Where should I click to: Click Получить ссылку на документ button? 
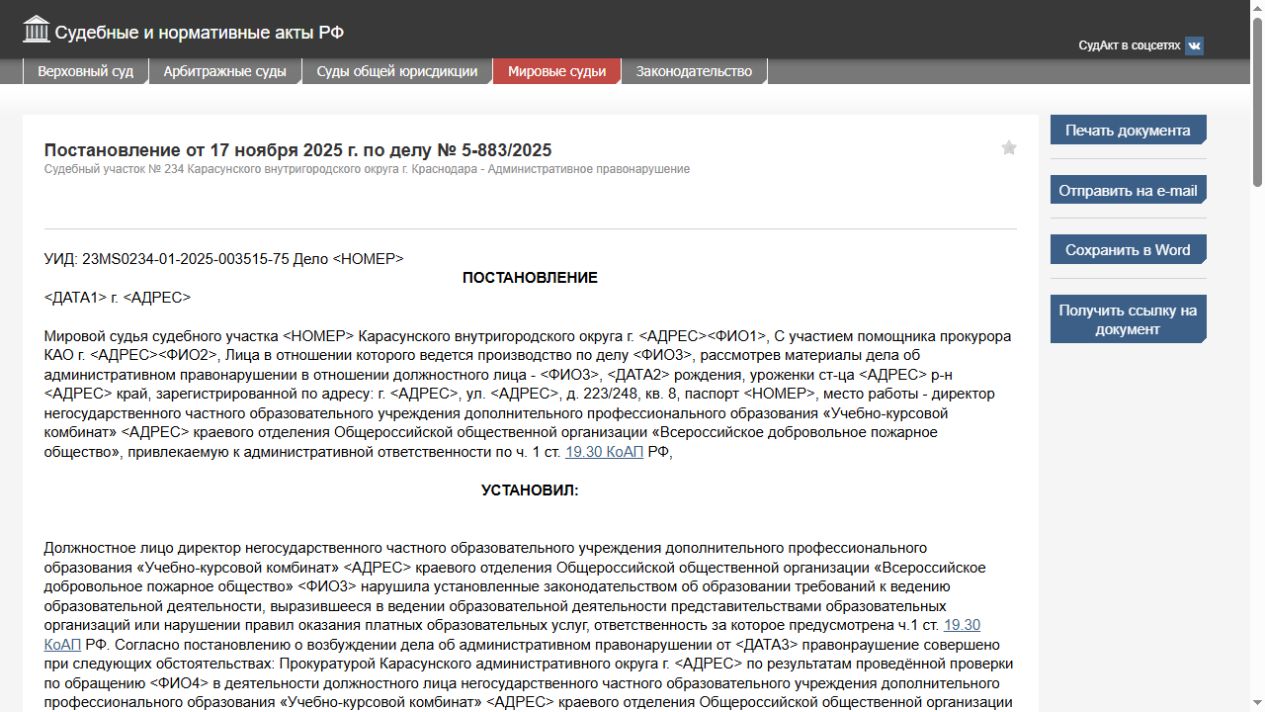click(1128, 319)
